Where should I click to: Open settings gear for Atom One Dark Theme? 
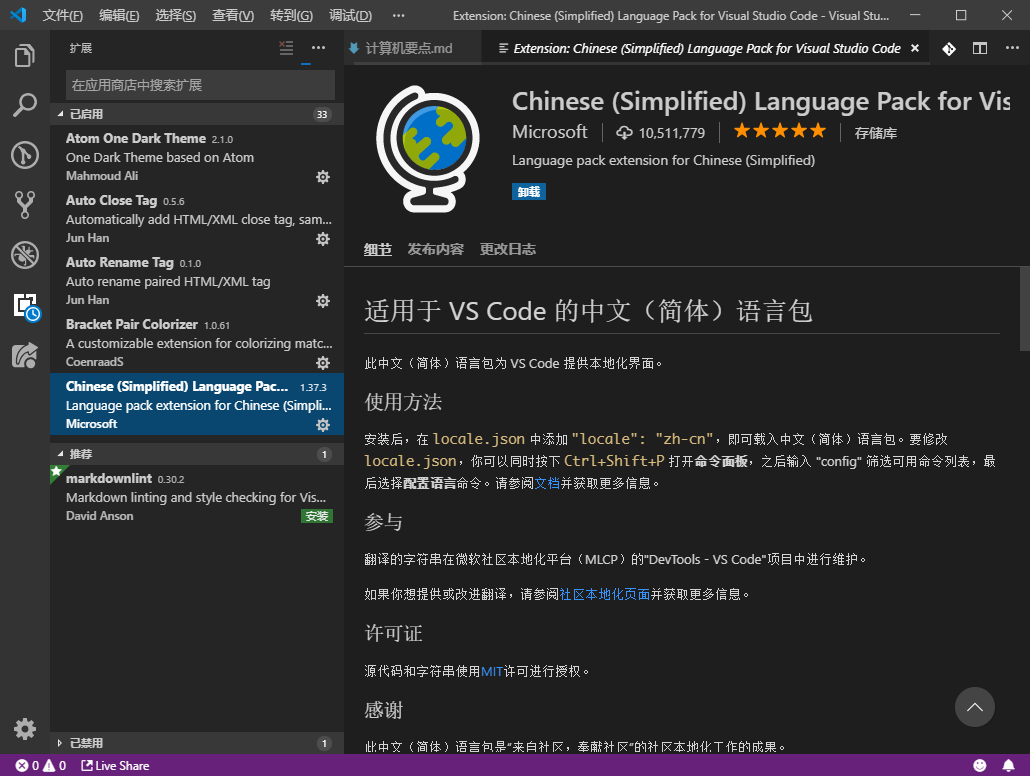click(x=323, y=177)
